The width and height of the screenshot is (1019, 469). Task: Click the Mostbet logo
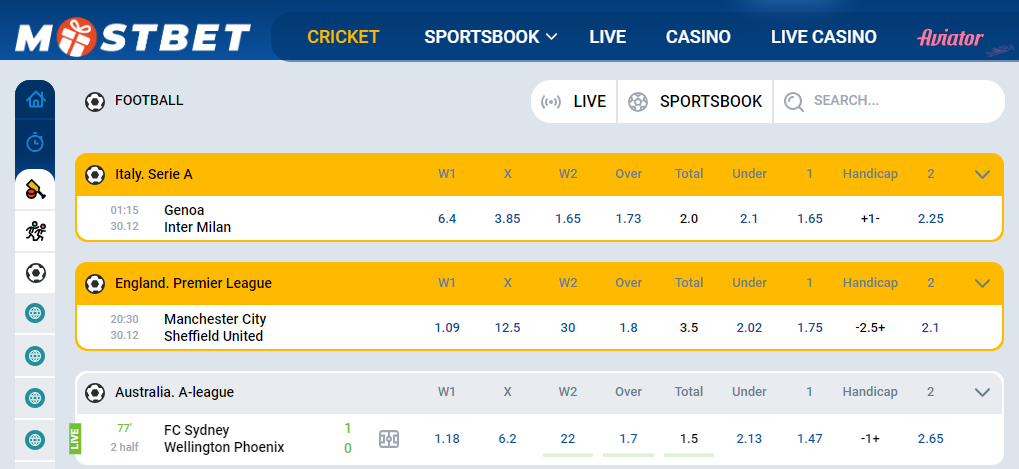click(x=132, y=37)
